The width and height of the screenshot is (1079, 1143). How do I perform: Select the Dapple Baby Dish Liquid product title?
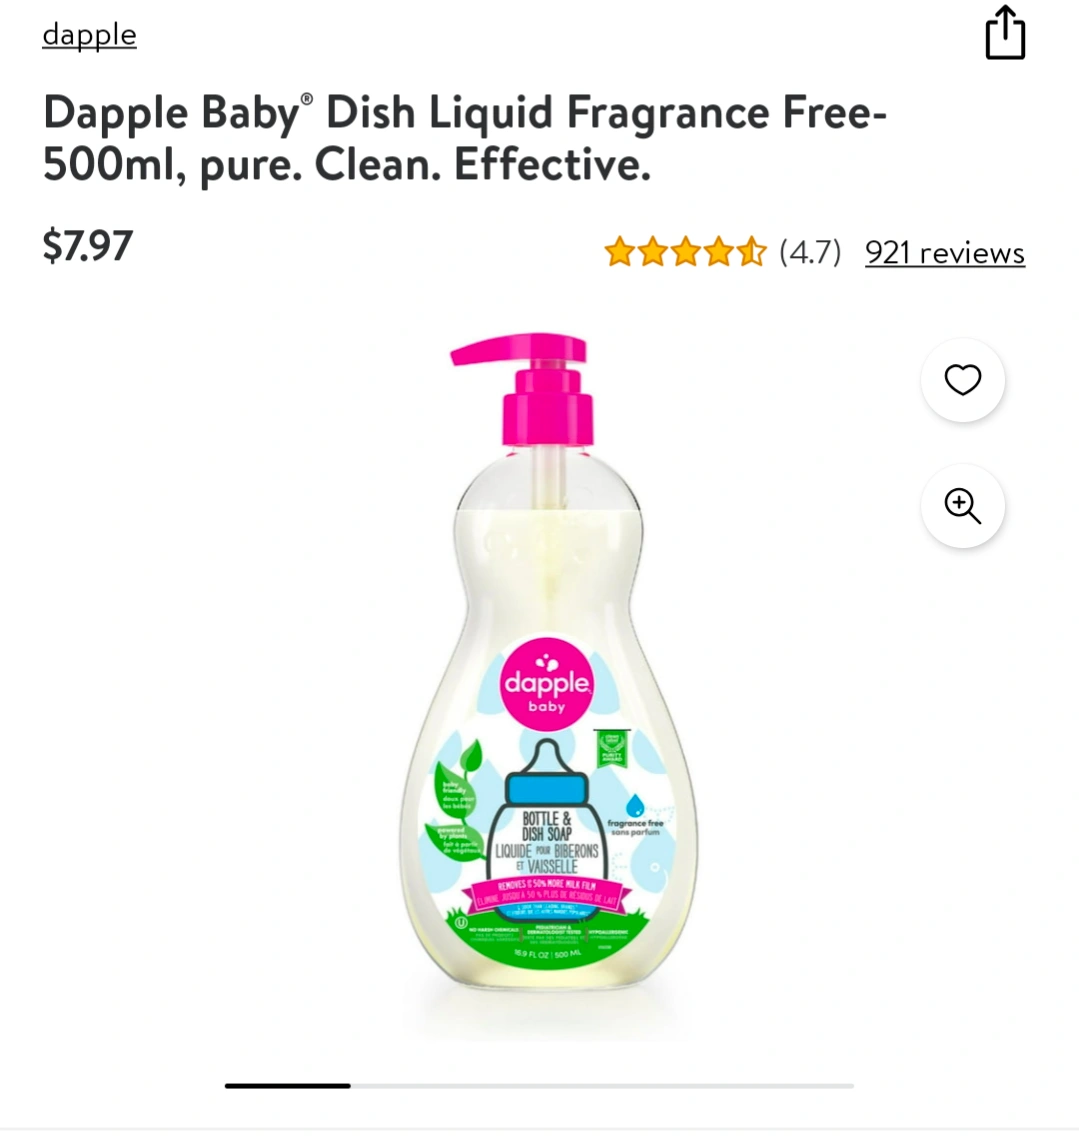[465, 138]
